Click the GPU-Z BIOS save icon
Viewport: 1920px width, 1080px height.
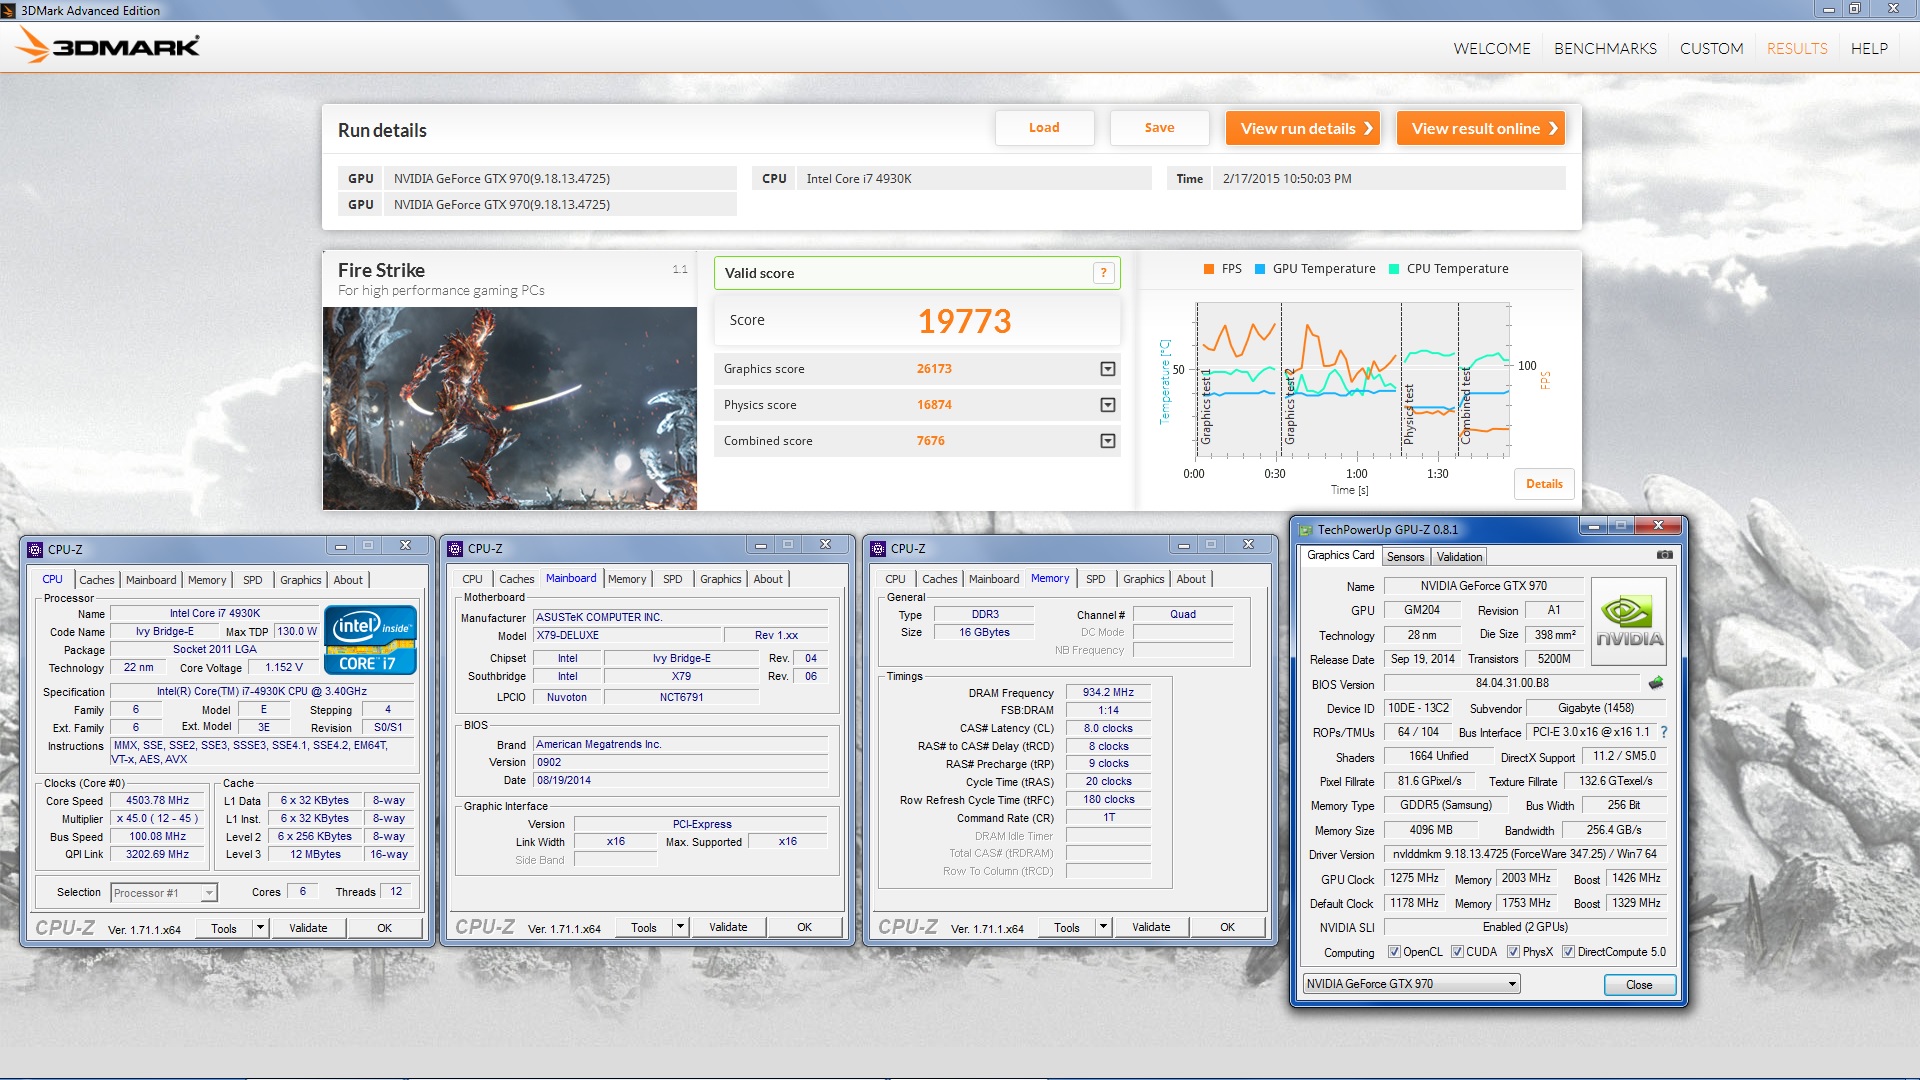click(1656, 683)
